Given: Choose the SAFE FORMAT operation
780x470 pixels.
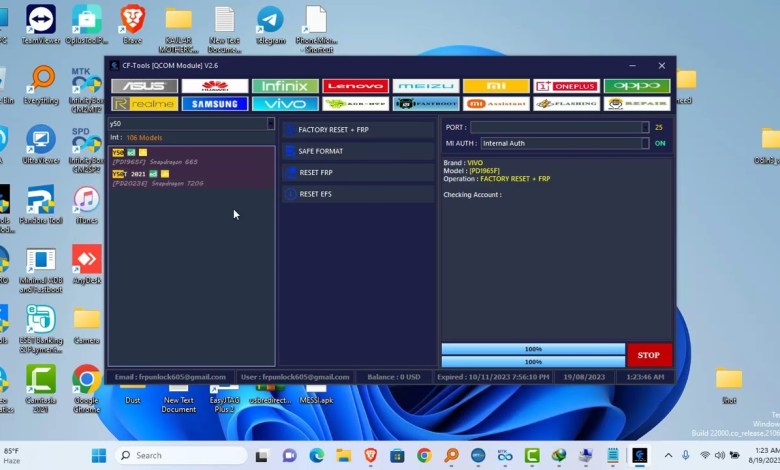Looking at the screenshot, I should tap(357, 151).
